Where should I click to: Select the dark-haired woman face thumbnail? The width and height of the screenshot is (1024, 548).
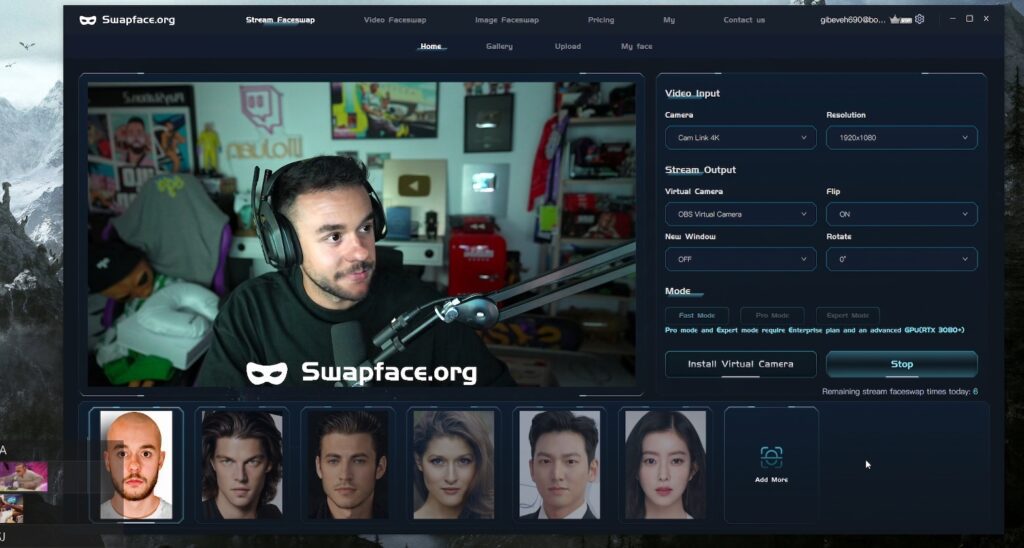(x=665, y=464)
